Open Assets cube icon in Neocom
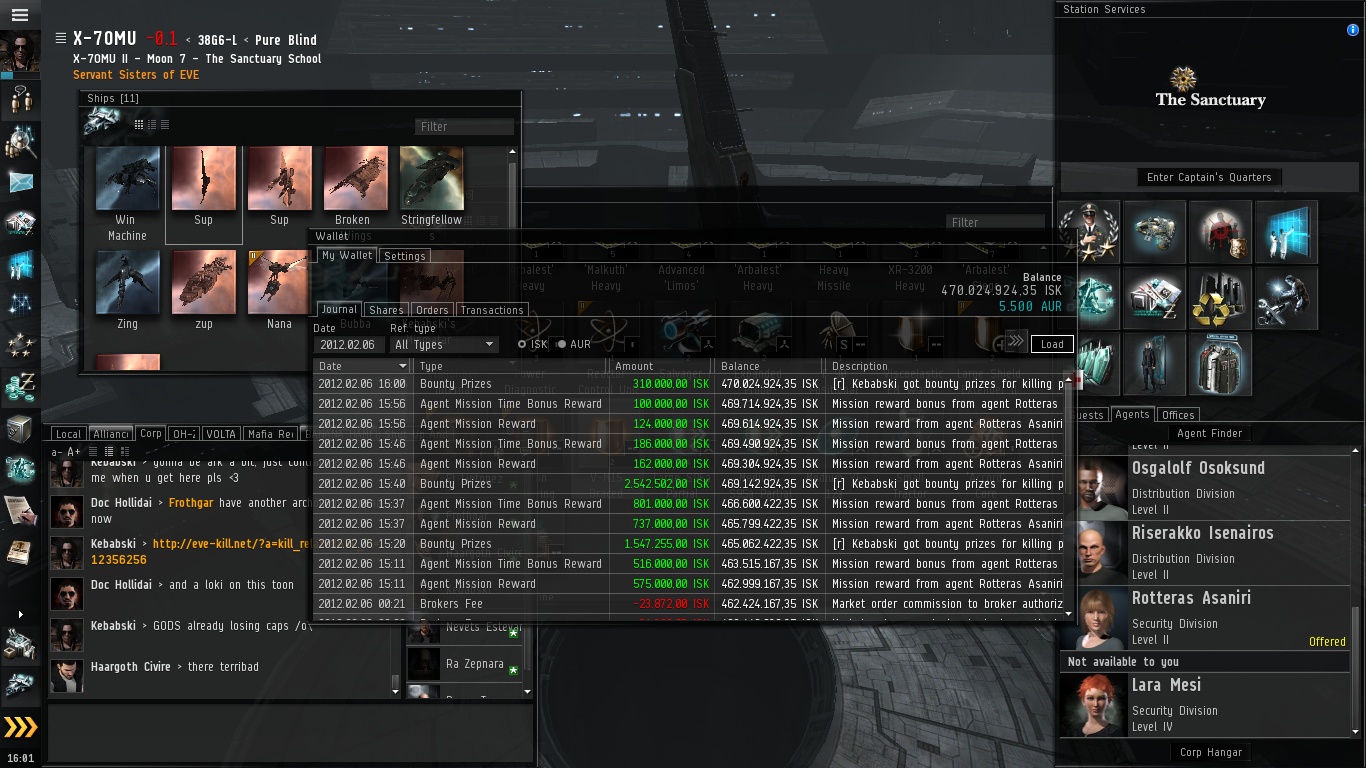The width and height of the screenshot is (1366, 768). click(x=20, y=428)
